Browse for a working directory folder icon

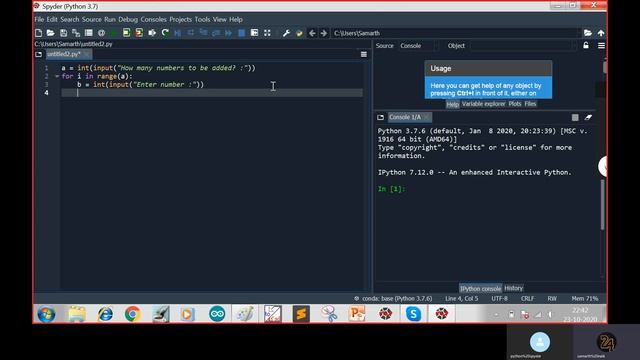(x=588, y=33)
